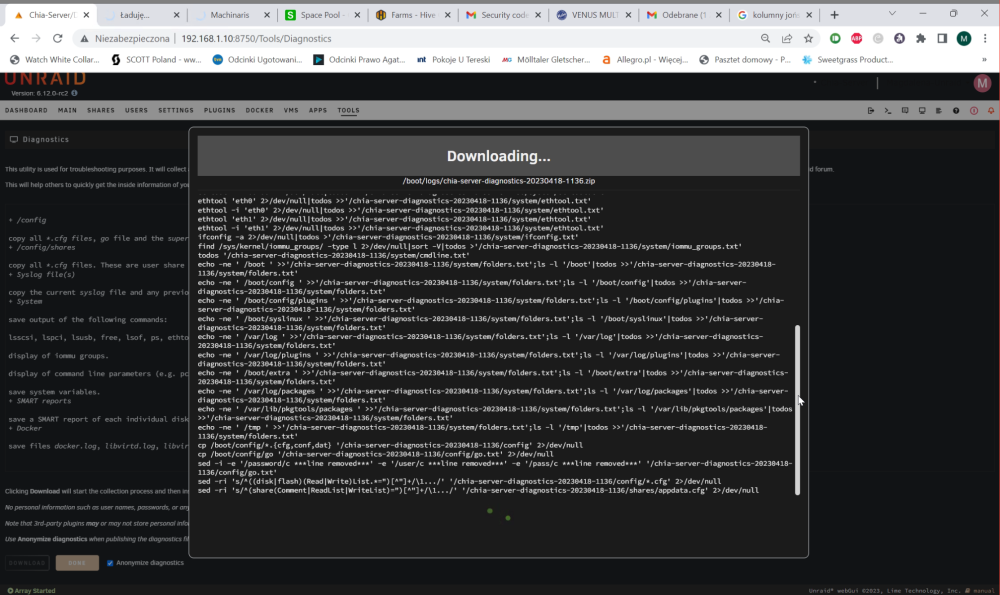This screenshot has height=595, width=1000.
Task: Click the Unraid system info monitor icon
Action: pyautogui.click(x=922, y=110)
